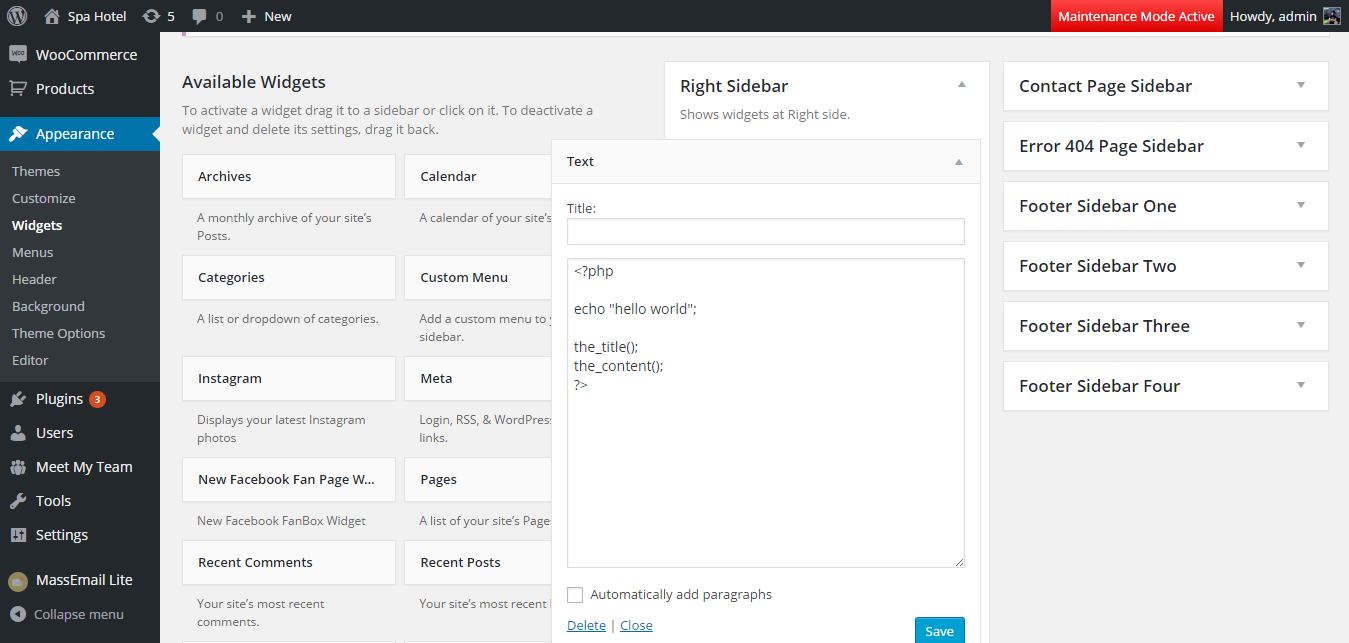This screenshot has width=1349, height=643.
Task: Expand the Contact Page Sidebar panel
Action: pyautogui.click(x=1301, y=86)
